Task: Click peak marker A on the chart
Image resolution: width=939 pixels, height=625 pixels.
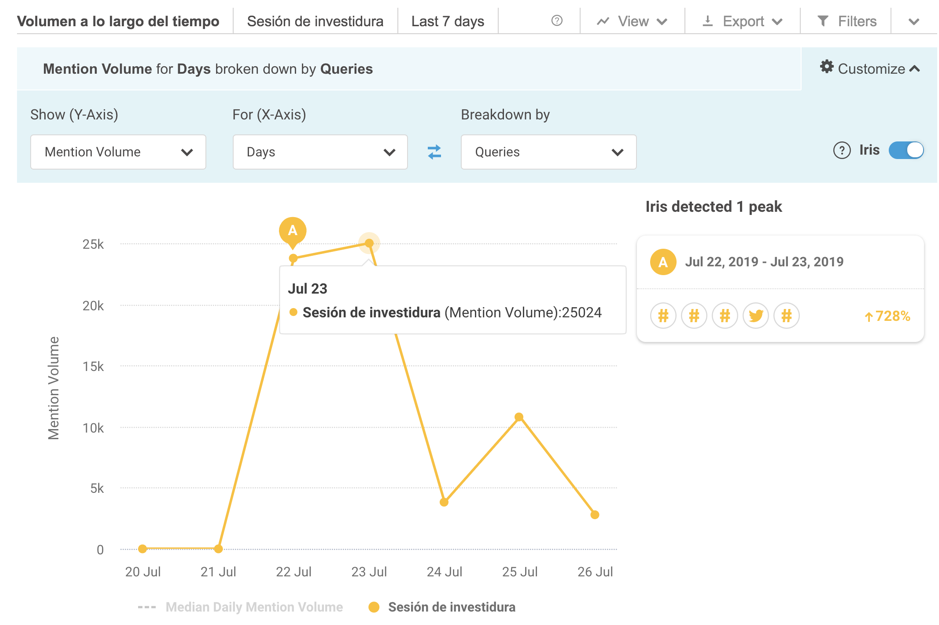Action: (x=292, y=231)
